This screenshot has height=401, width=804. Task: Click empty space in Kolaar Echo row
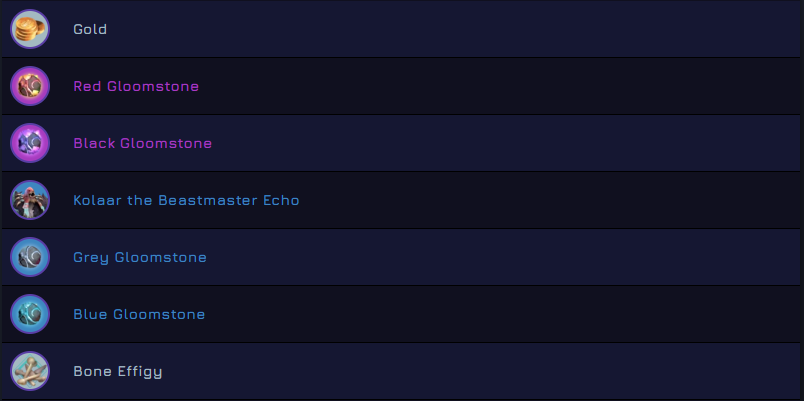tap(550, 200)
